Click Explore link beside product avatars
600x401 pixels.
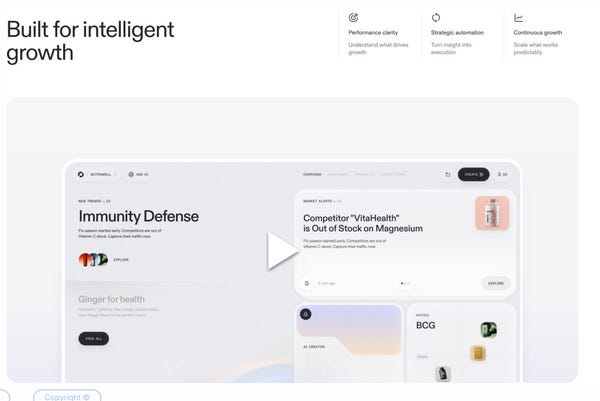pos(121,260)
